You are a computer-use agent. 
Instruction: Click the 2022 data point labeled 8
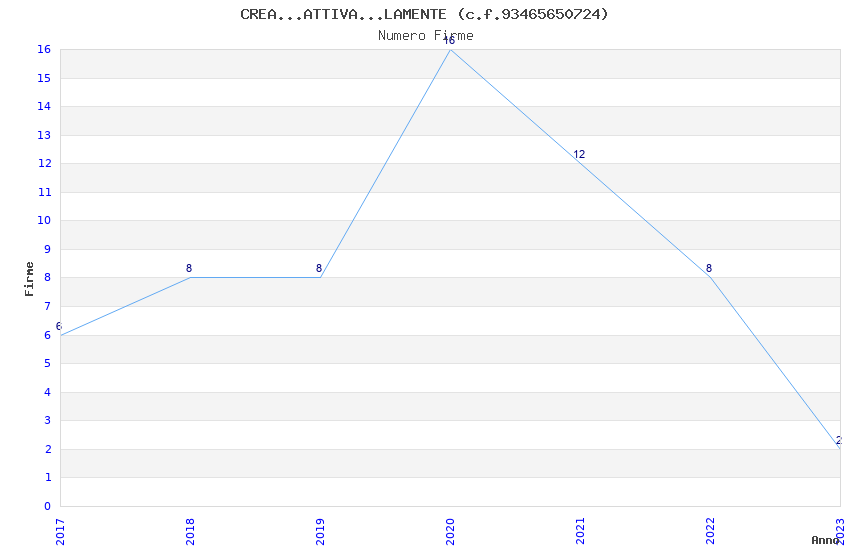(709, 268)
